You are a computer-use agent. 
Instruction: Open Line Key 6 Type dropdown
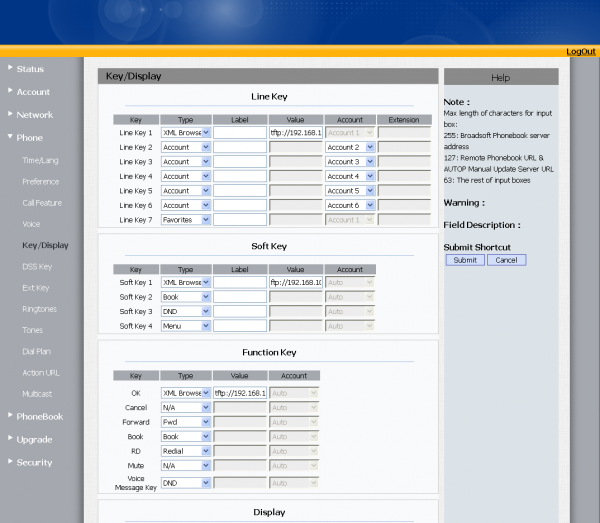(x=186, y=205)
